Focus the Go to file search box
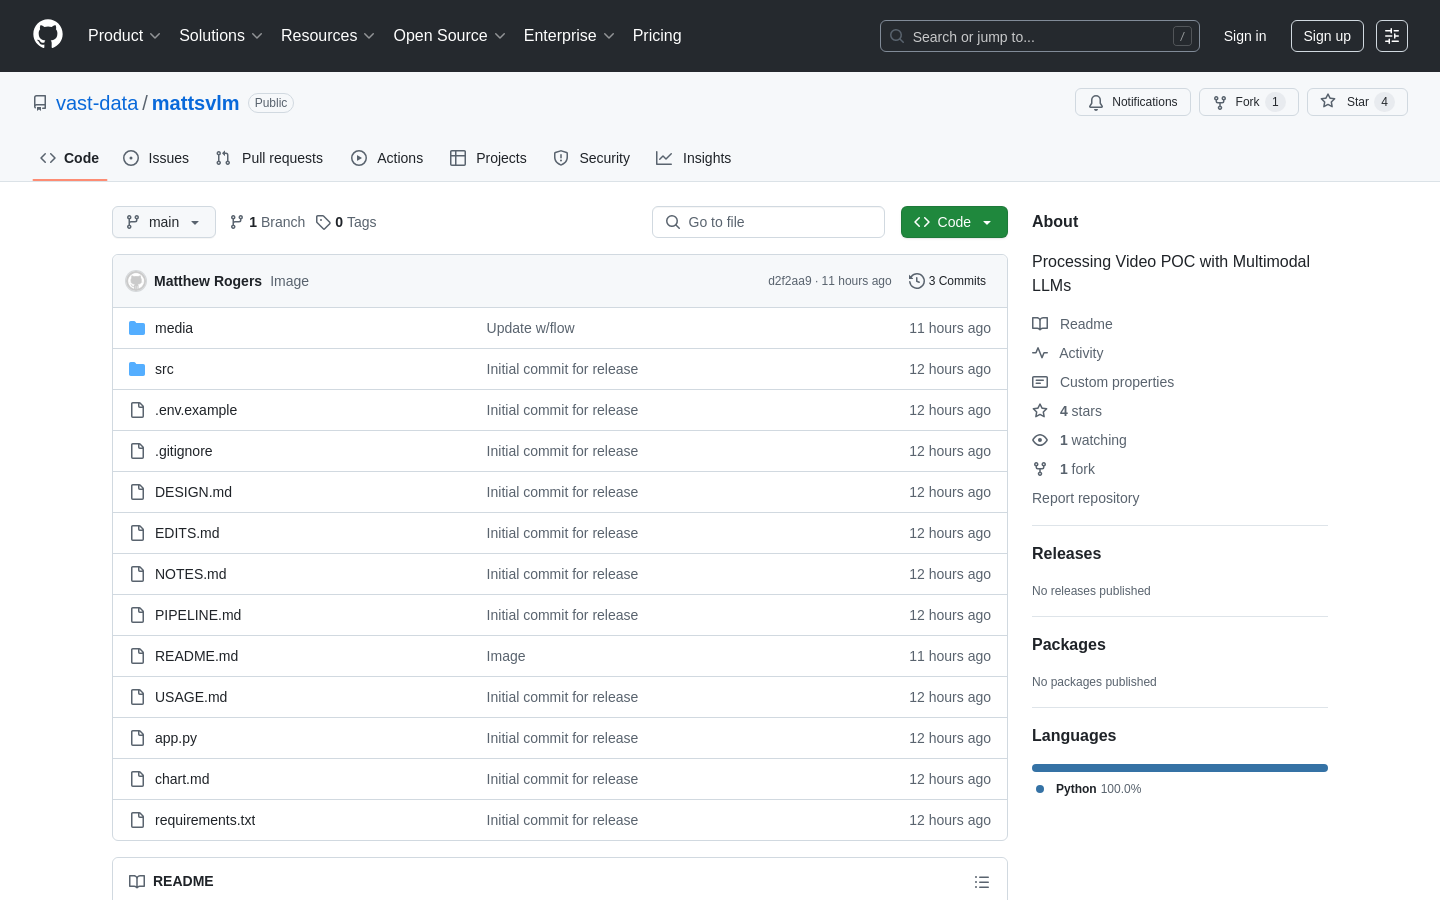 tap(768, 222)
